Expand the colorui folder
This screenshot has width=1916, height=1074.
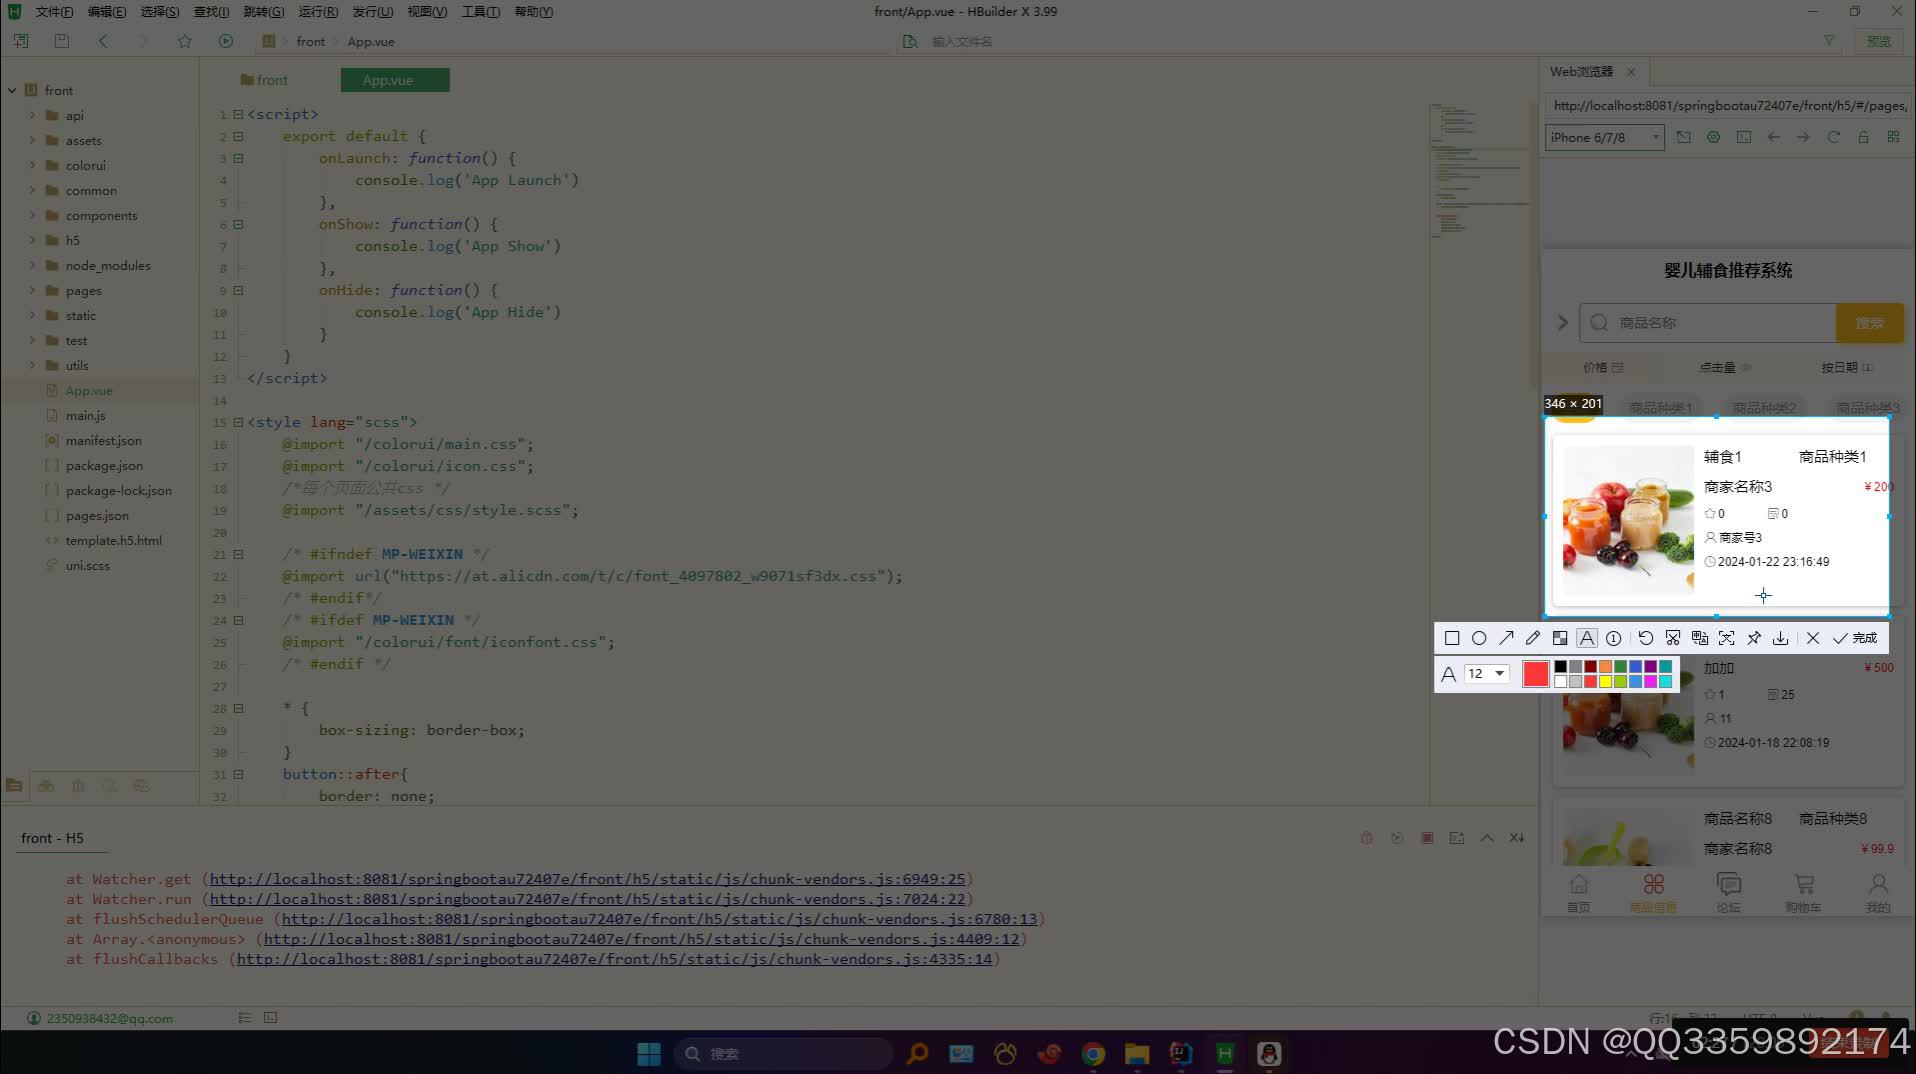[x=32, y=165]
